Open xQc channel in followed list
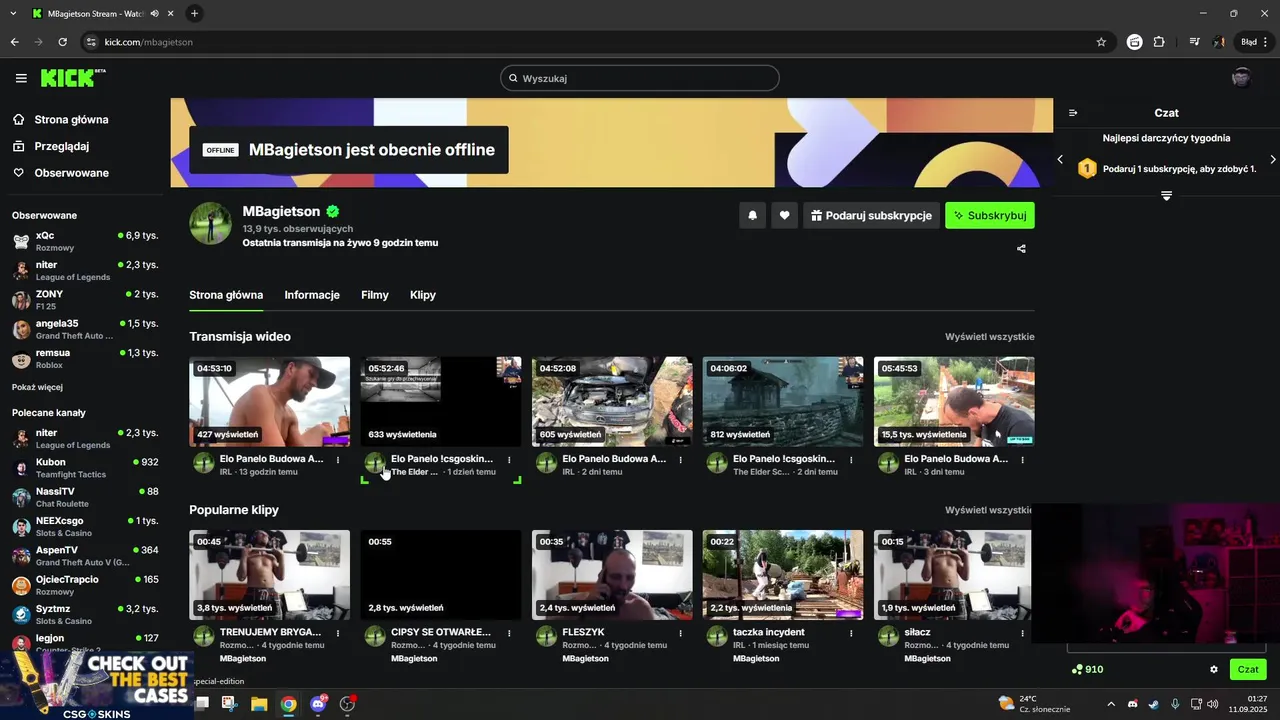 point(85,241)
